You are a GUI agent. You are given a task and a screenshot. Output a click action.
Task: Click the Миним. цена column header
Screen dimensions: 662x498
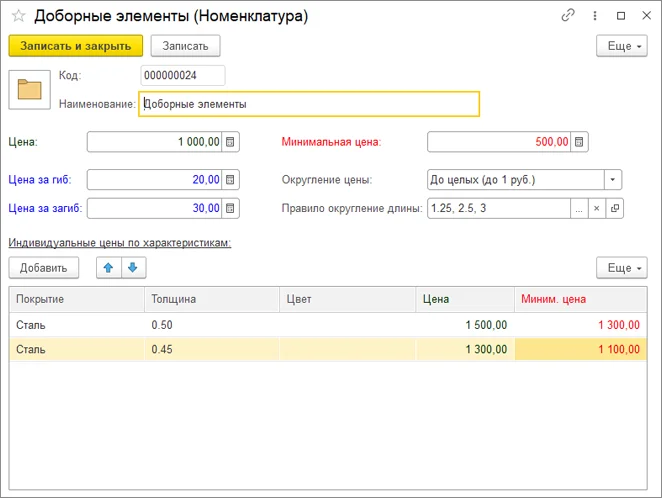click(581, 299)
